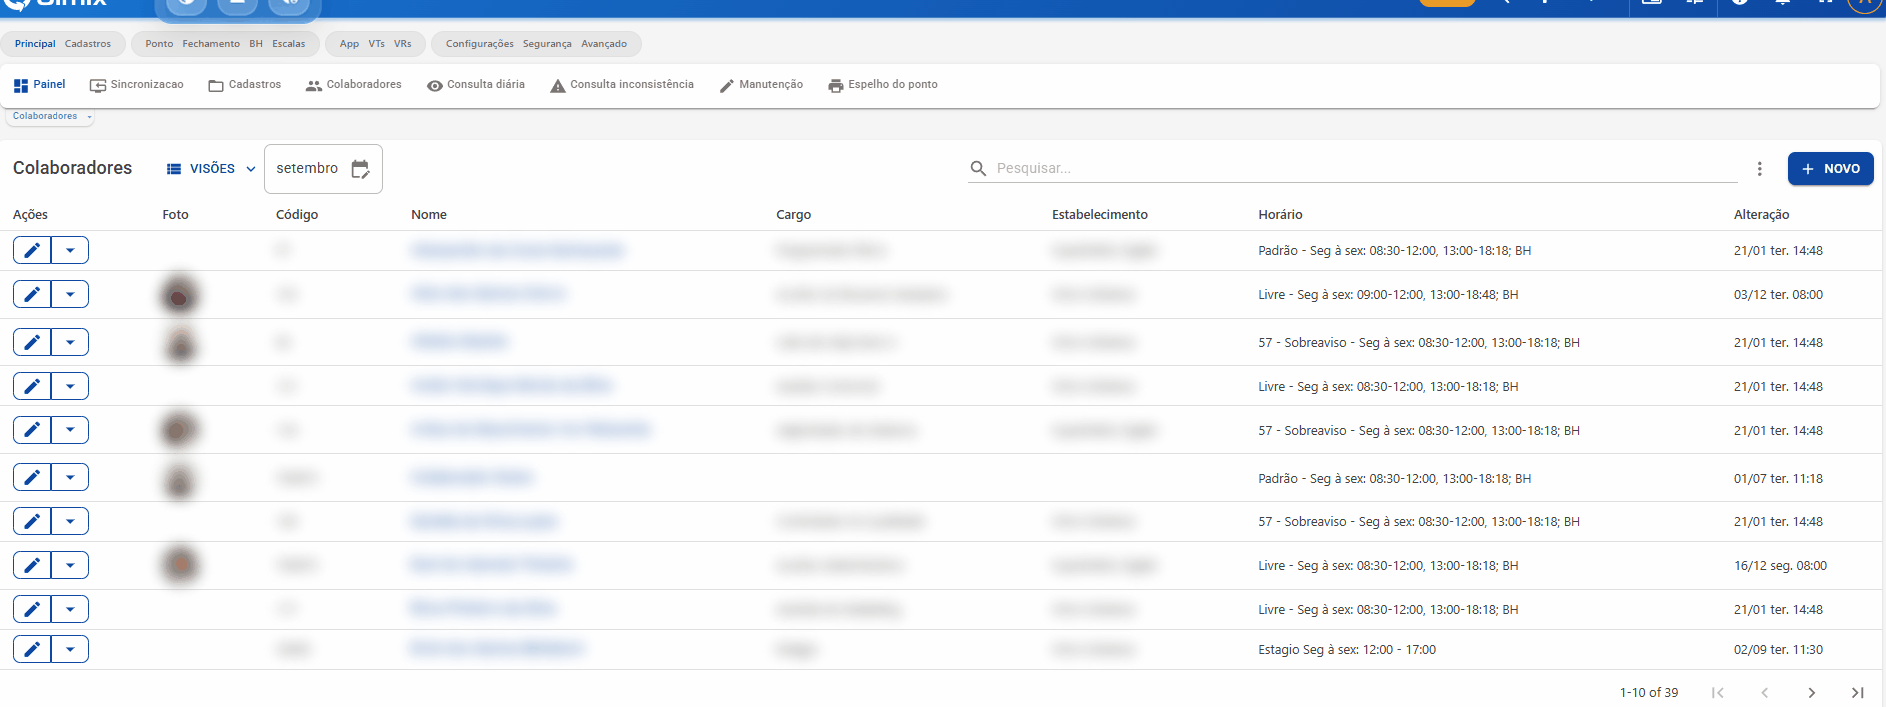Open the setembro month calendar picker
This screenshot has width=1886, height=707.
(323, 169)
